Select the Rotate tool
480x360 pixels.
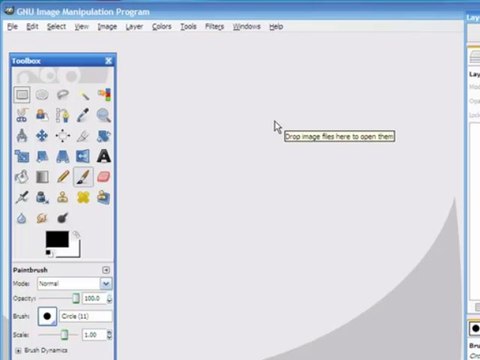tap(104, 136)
